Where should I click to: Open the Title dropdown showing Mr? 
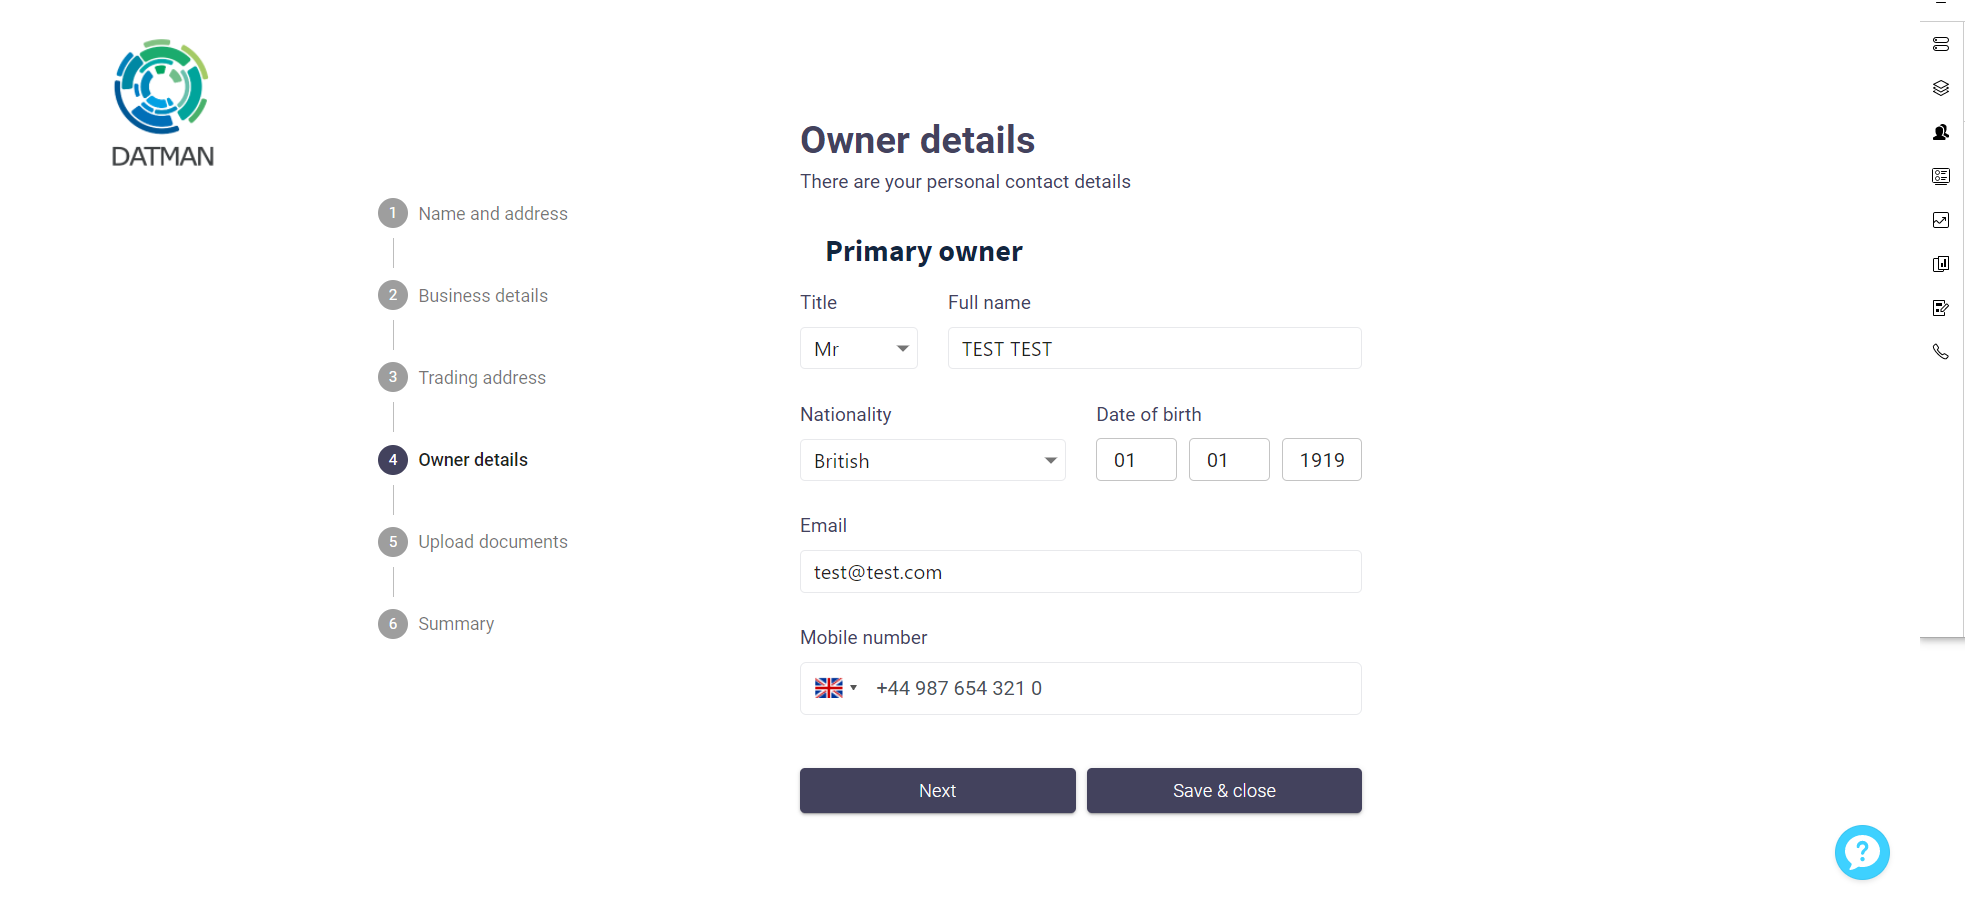859,348
